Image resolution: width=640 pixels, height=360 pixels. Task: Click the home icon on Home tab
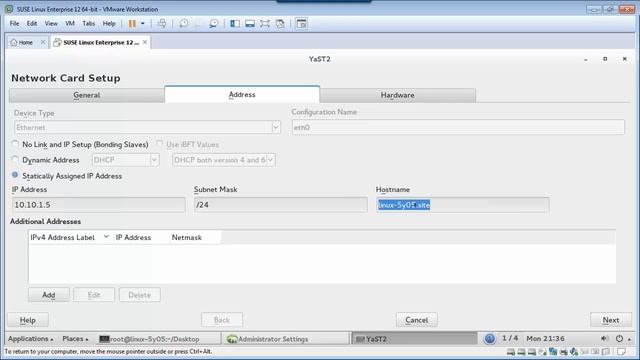tap(13, 42)
